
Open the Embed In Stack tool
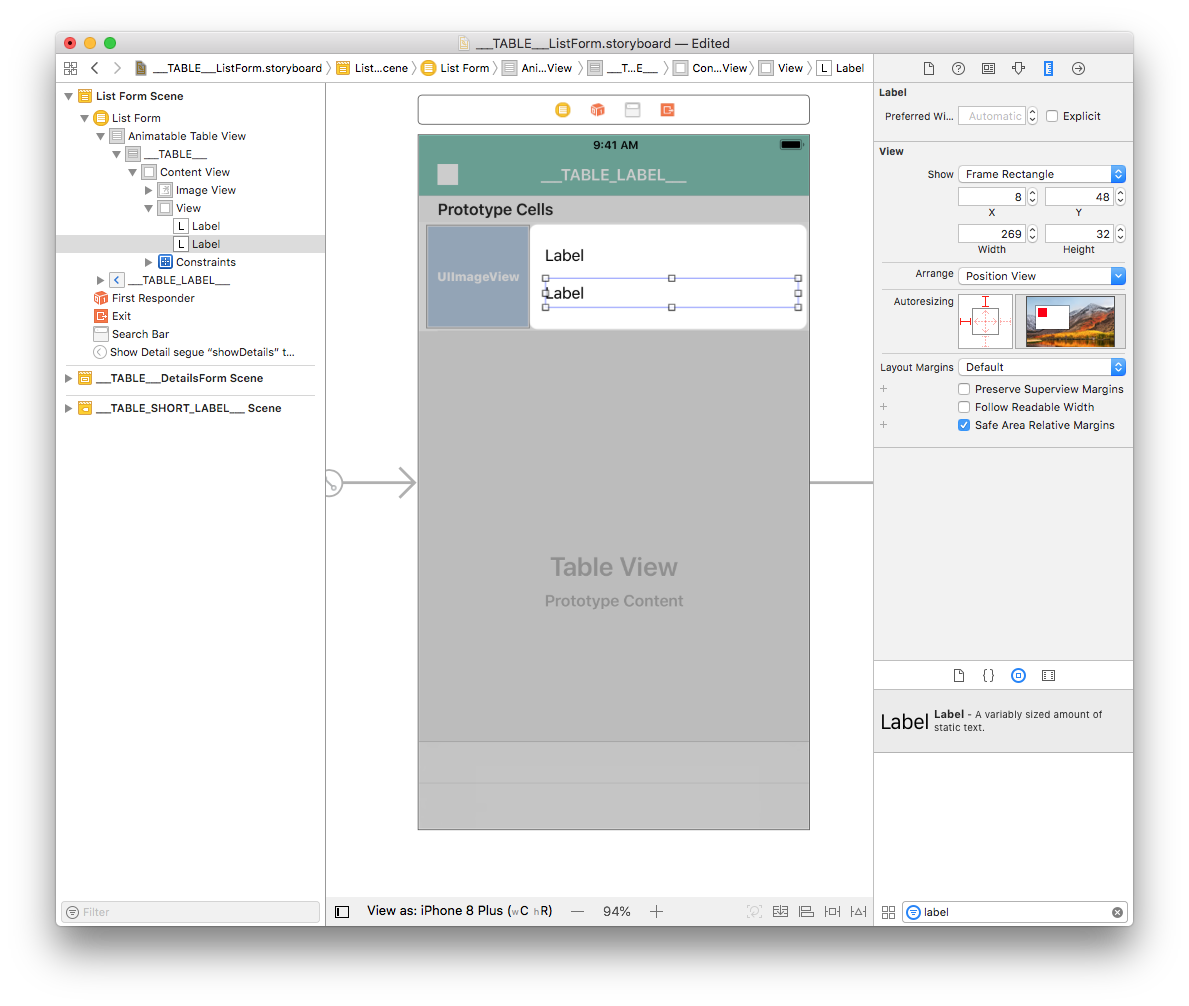coord(780,911)
